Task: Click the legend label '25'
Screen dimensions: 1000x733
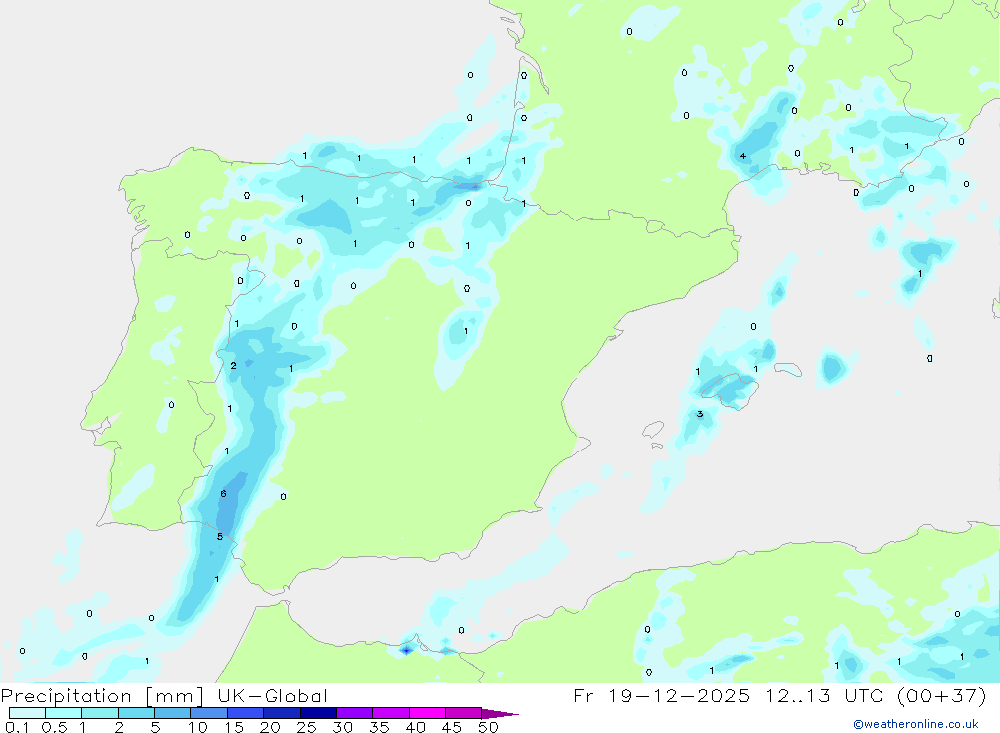Action: (306, 727)
